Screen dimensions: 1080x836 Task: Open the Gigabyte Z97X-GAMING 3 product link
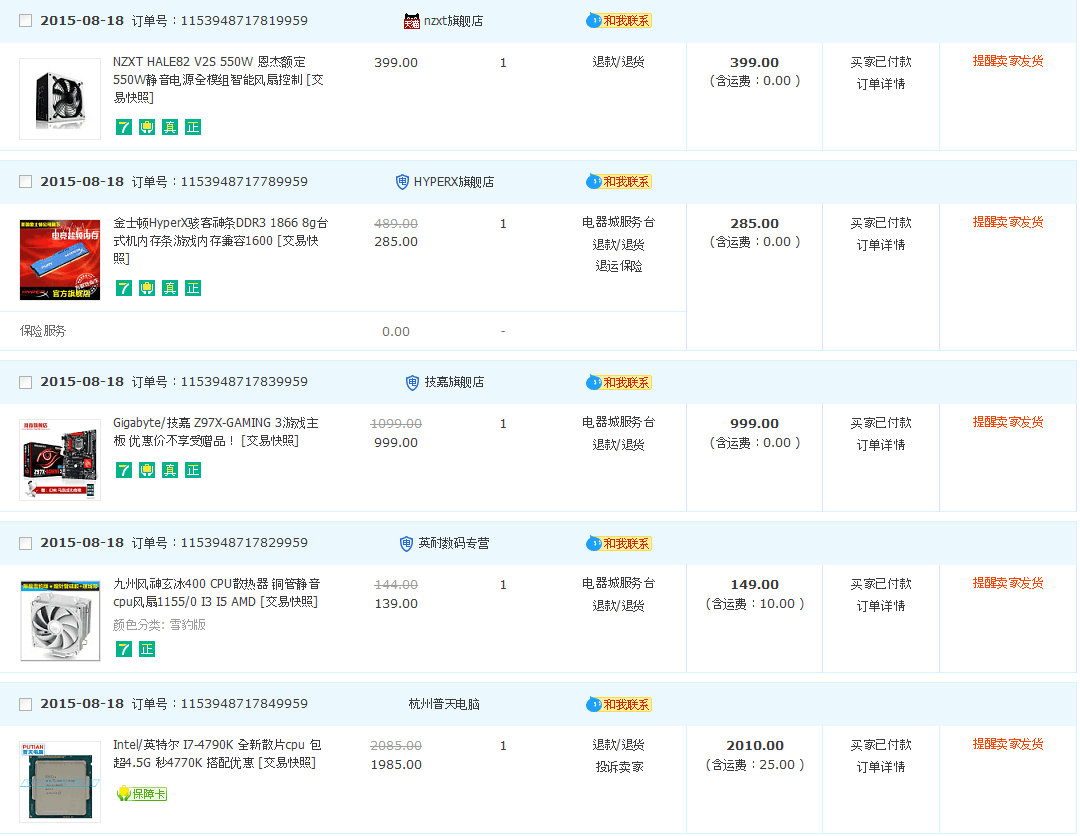216,432
